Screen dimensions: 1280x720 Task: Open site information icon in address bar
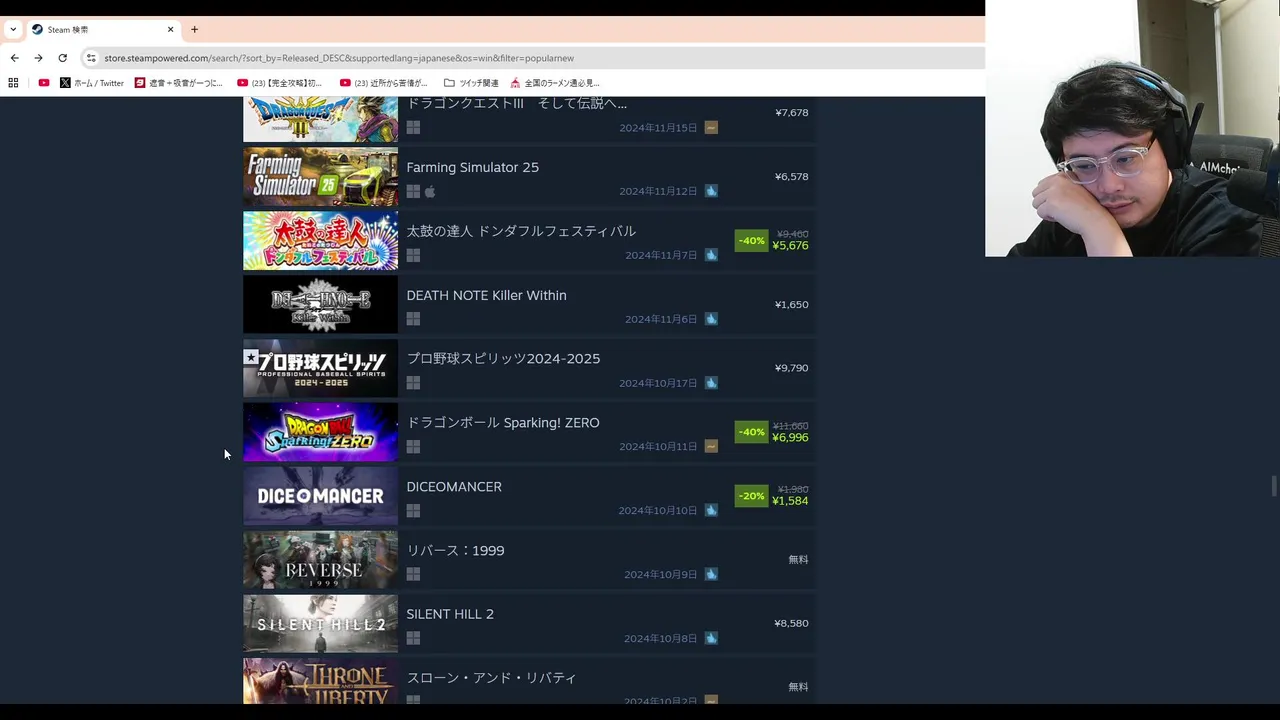pos(91,58)
